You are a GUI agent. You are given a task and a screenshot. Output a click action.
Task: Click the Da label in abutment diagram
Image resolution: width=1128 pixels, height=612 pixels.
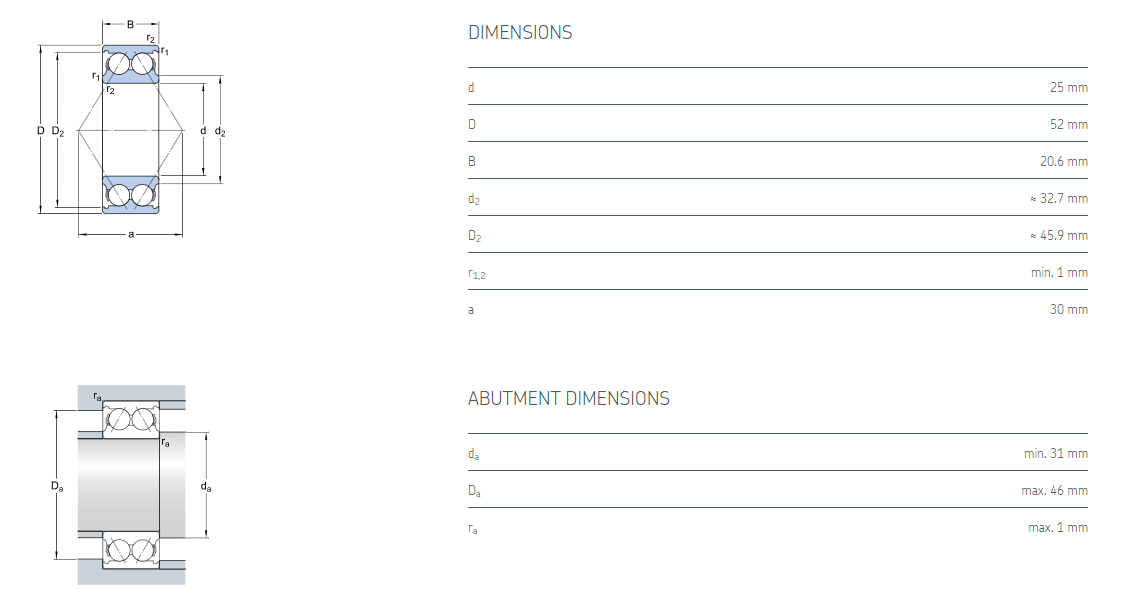[x=57, y=487]
